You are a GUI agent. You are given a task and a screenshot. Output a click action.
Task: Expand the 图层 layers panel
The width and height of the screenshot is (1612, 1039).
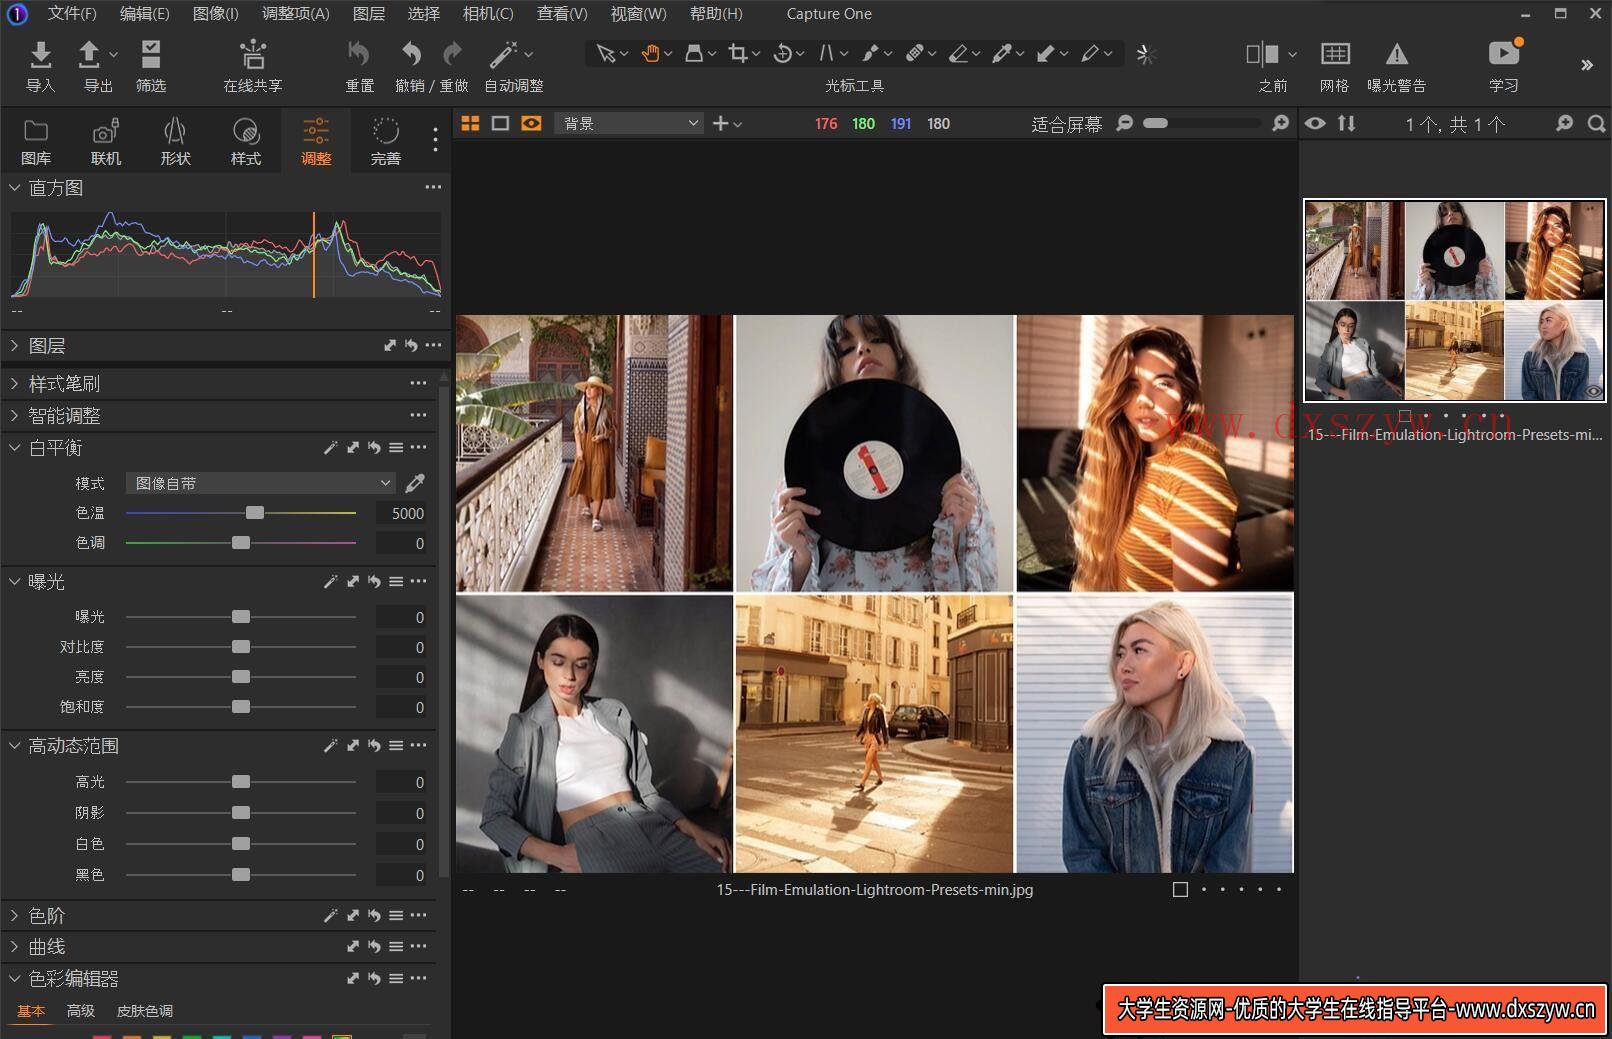(14, 345)
